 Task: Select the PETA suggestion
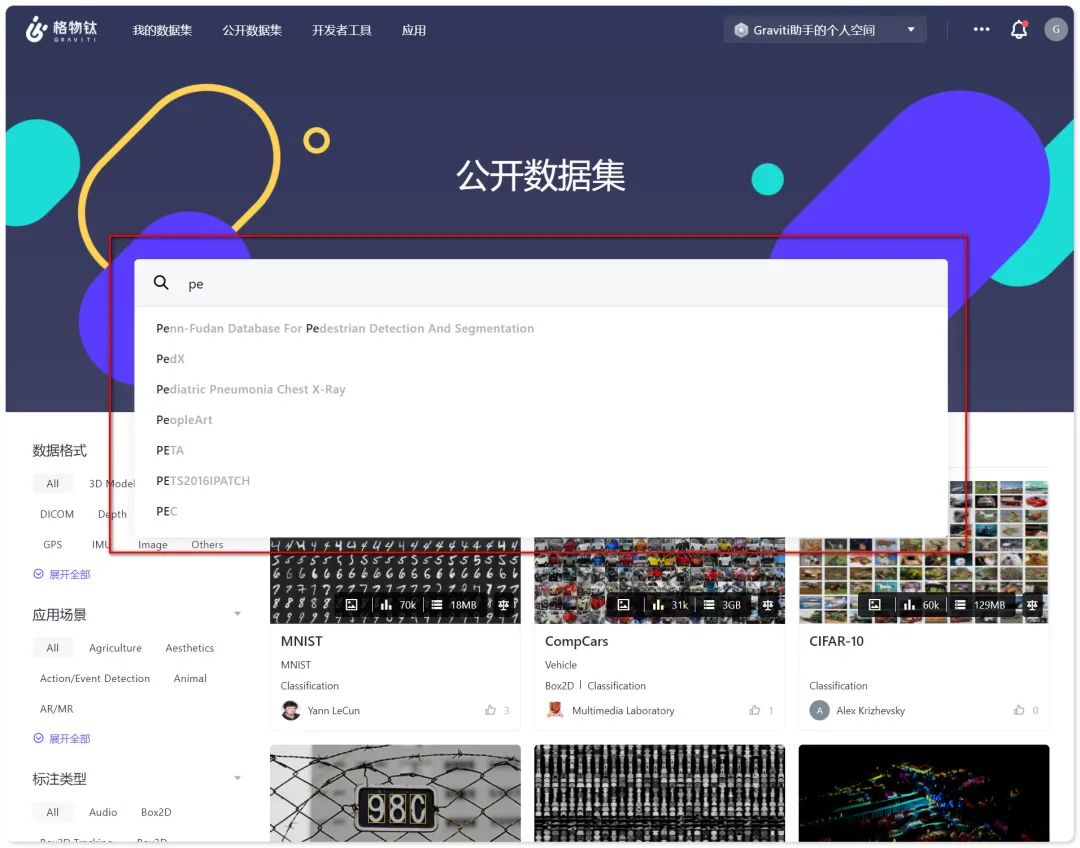click(x=541, y=450)
